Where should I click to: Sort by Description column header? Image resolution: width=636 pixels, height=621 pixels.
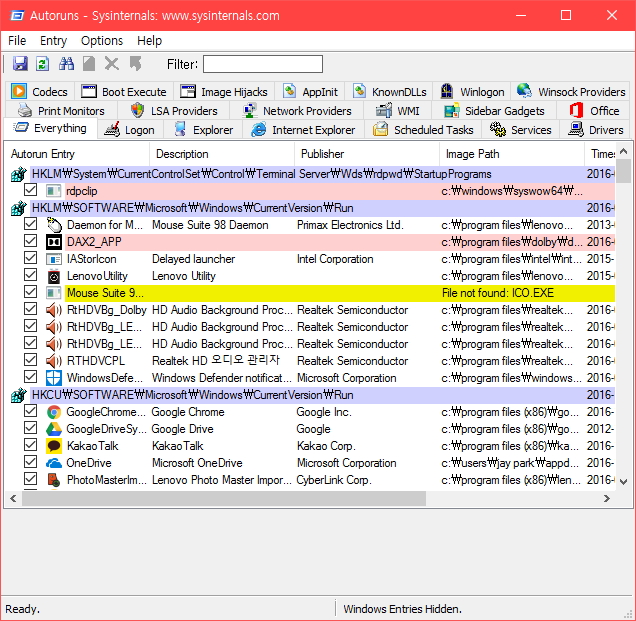222,154
